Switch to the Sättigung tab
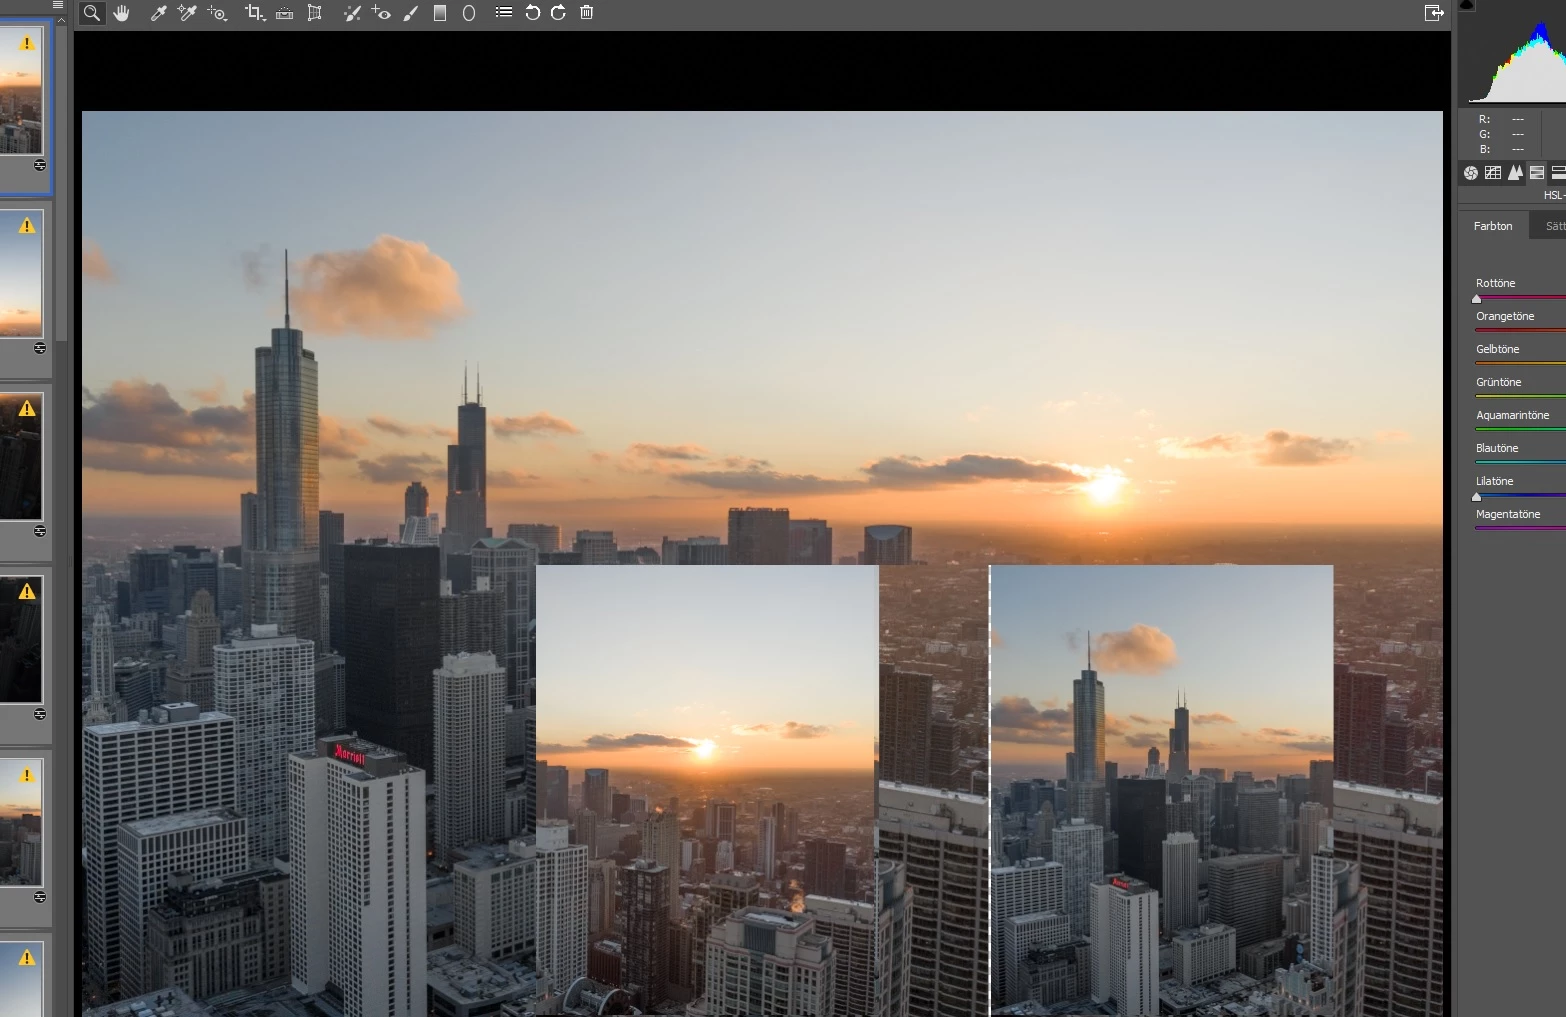This screenshot has height=1017, width=1566. point(1550,226)
